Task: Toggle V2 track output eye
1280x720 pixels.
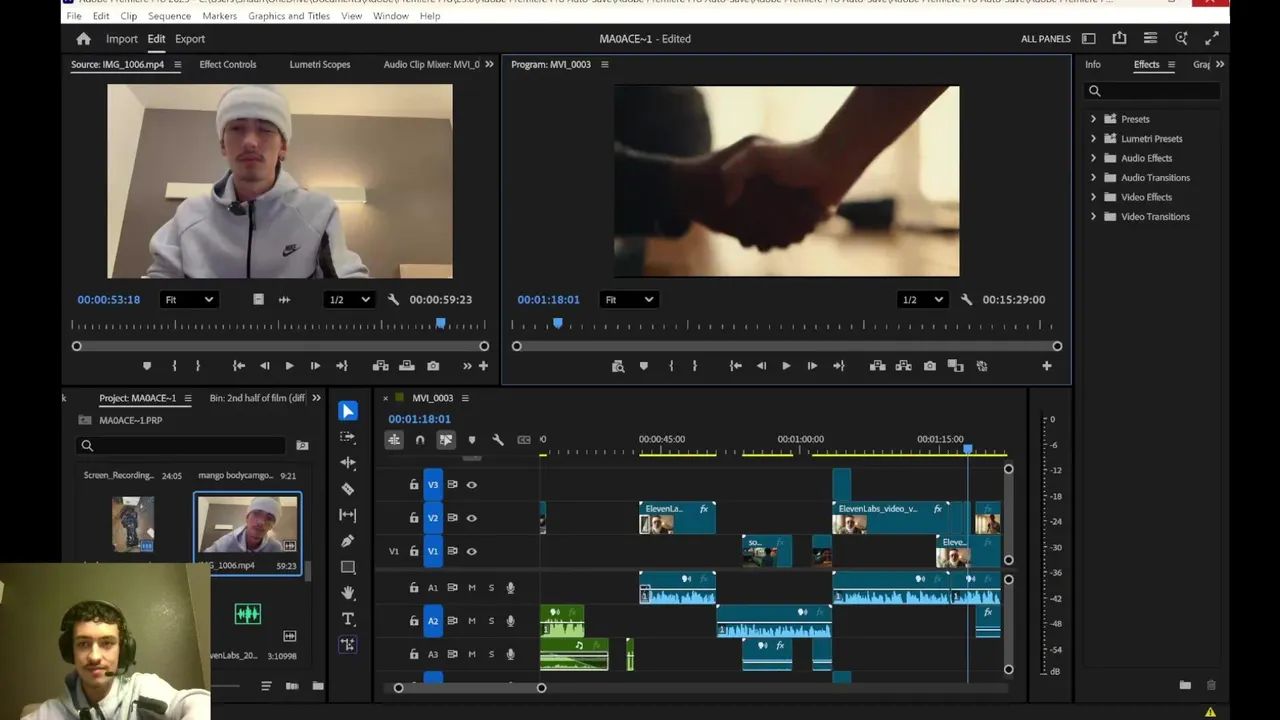Action: (472, 518)
